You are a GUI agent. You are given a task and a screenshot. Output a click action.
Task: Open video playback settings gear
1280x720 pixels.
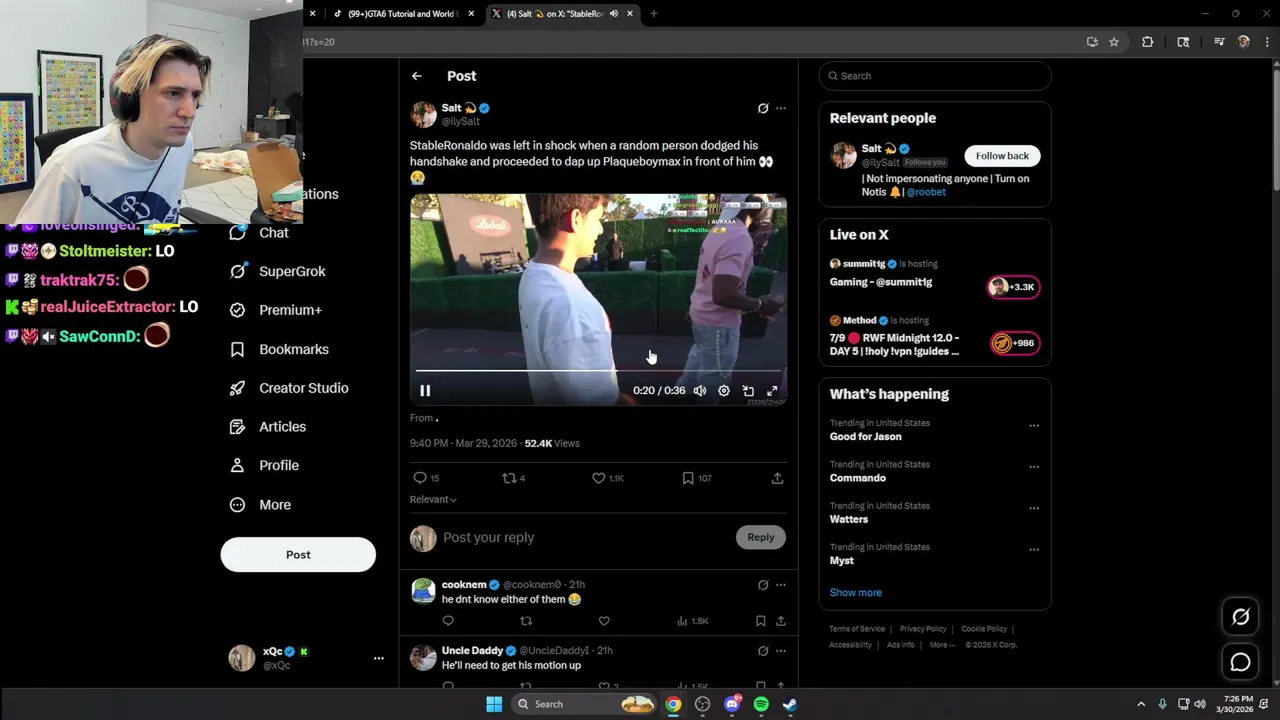coord(724,391)
